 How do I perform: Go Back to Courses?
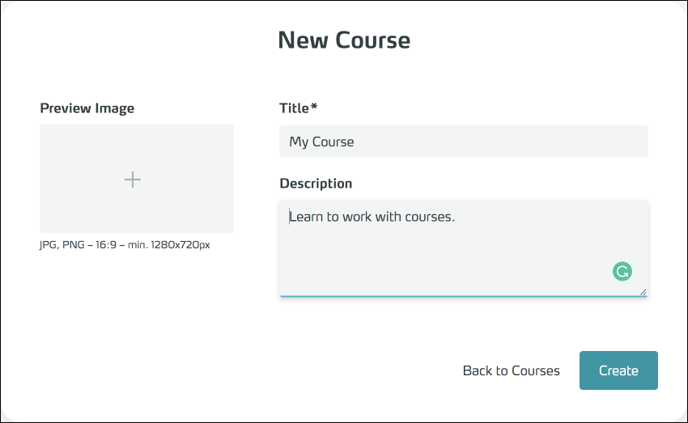point(511,371)
